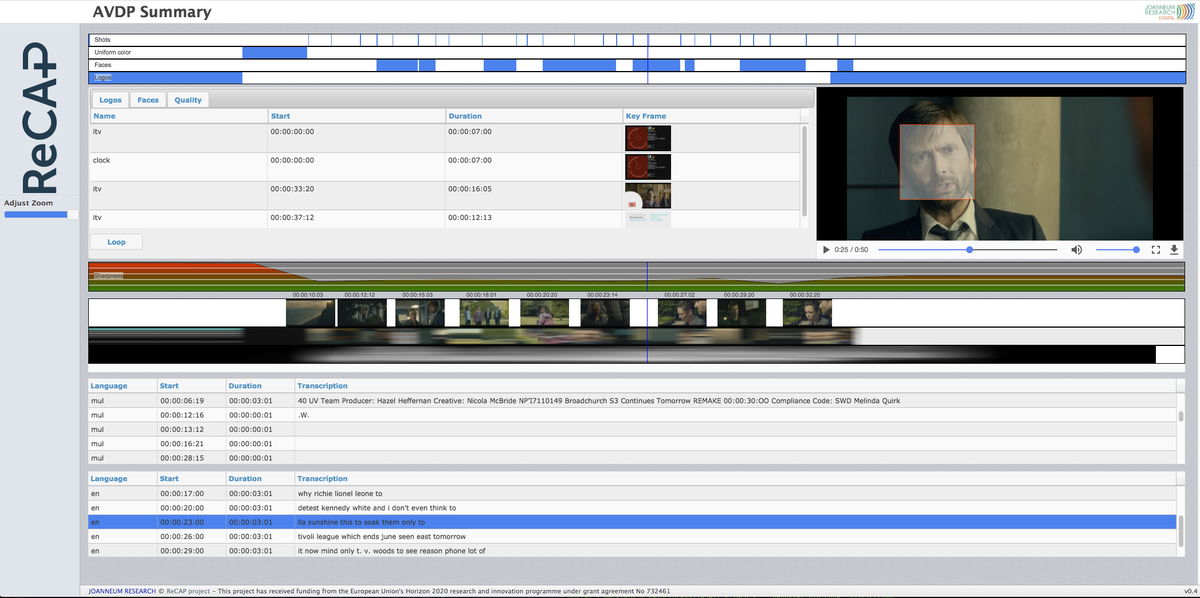
Task: Select the mul row starting at 00:00:28:15
Action: 632,457
